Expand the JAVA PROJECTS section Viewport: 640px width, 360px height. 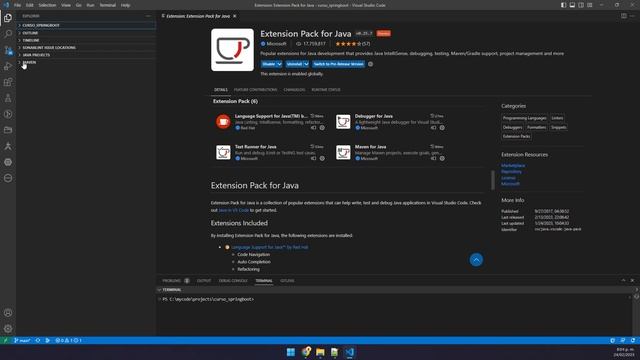pyautogui.click(x=86, y=55)
